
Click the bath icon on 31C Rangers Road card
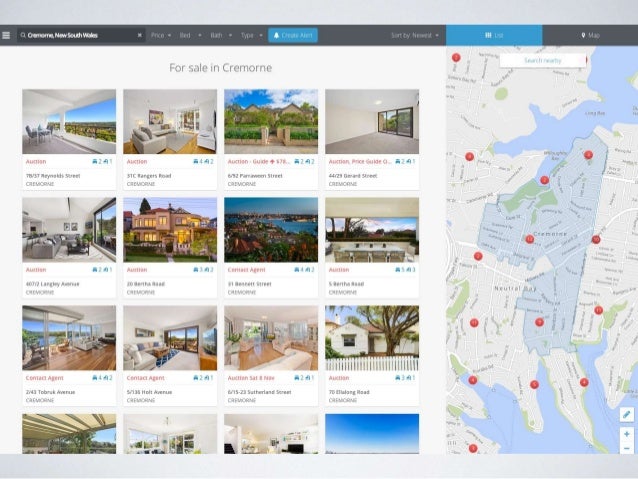(206, 162)
